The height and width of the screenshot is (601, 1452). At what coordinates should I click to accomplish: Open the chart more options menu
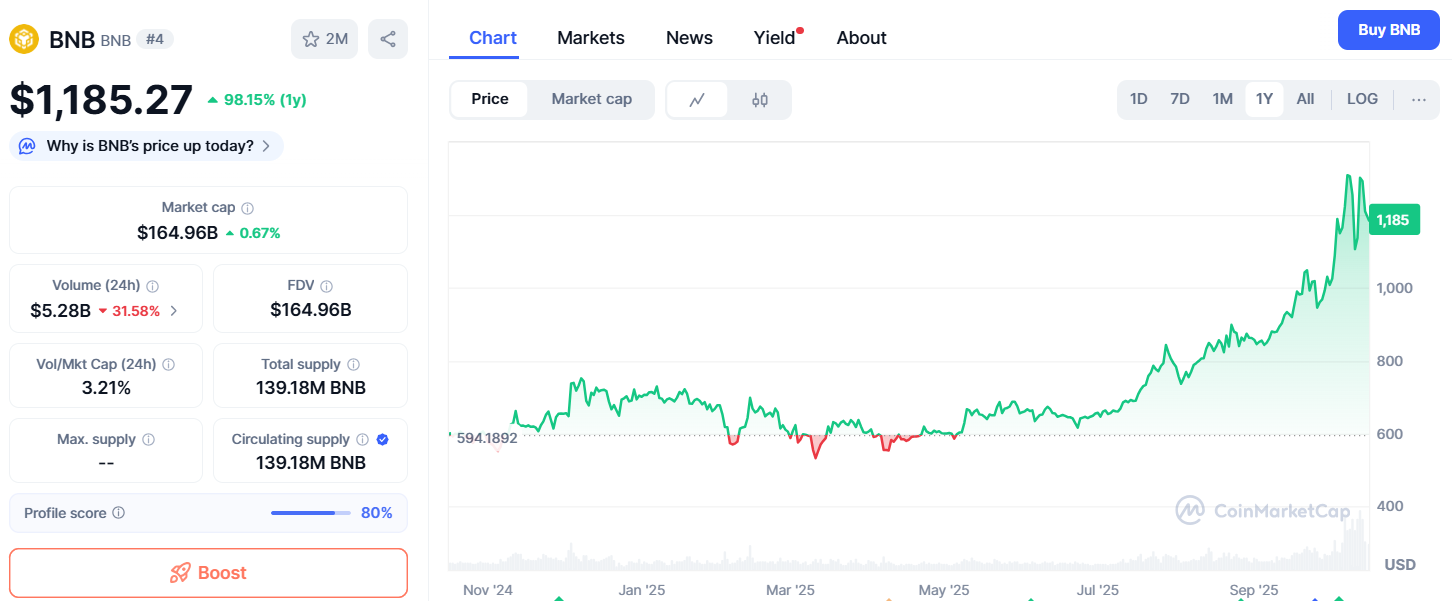coord(1418,99)
